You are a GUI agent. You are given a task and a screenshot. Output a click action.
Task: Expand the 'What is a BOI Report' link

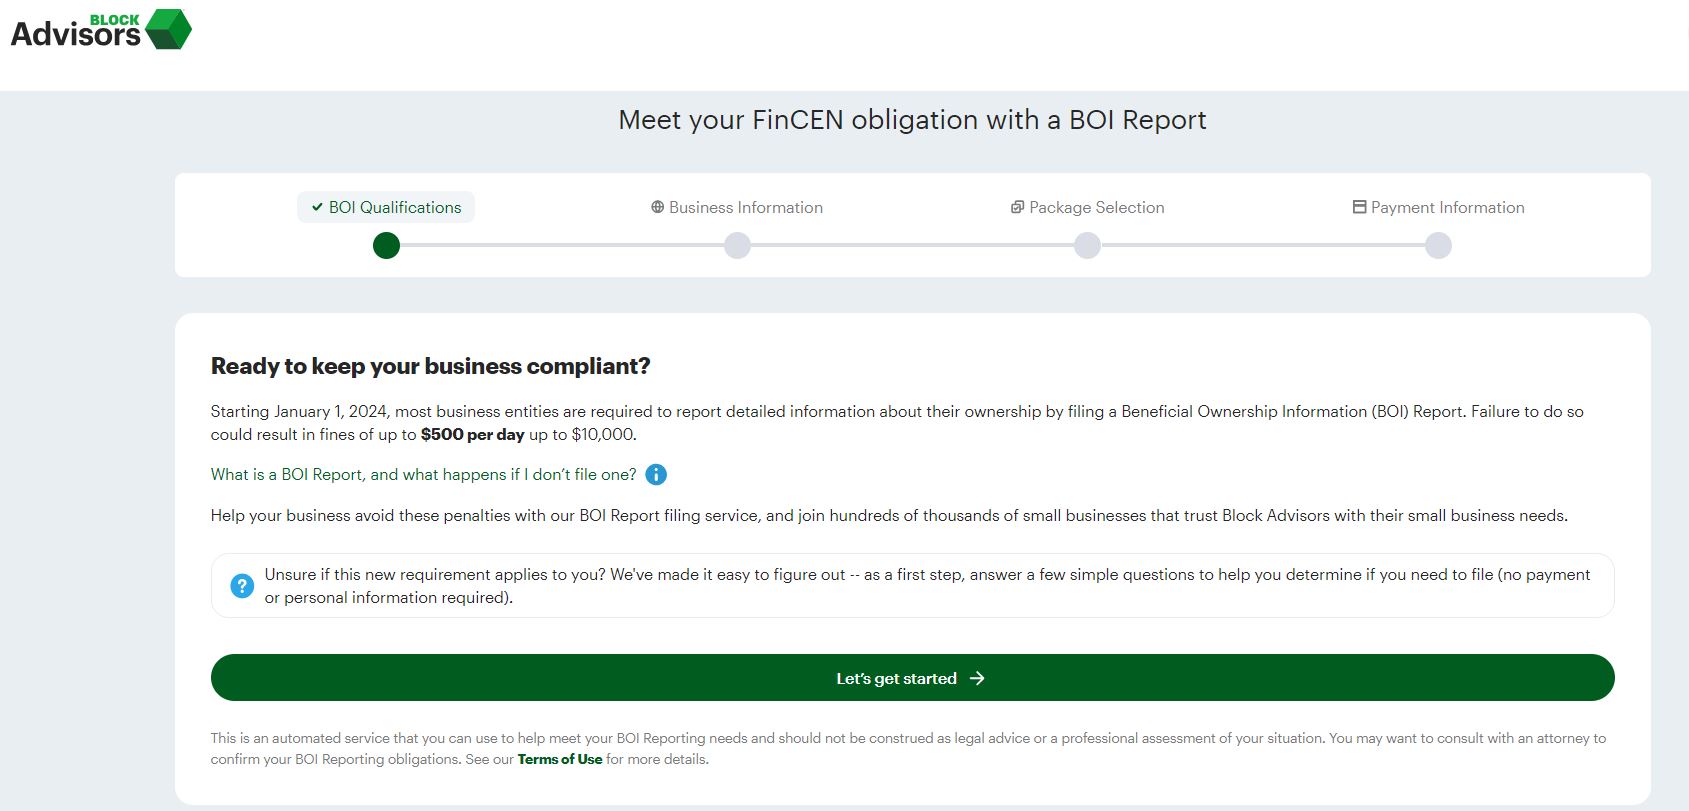pos(423,475)
